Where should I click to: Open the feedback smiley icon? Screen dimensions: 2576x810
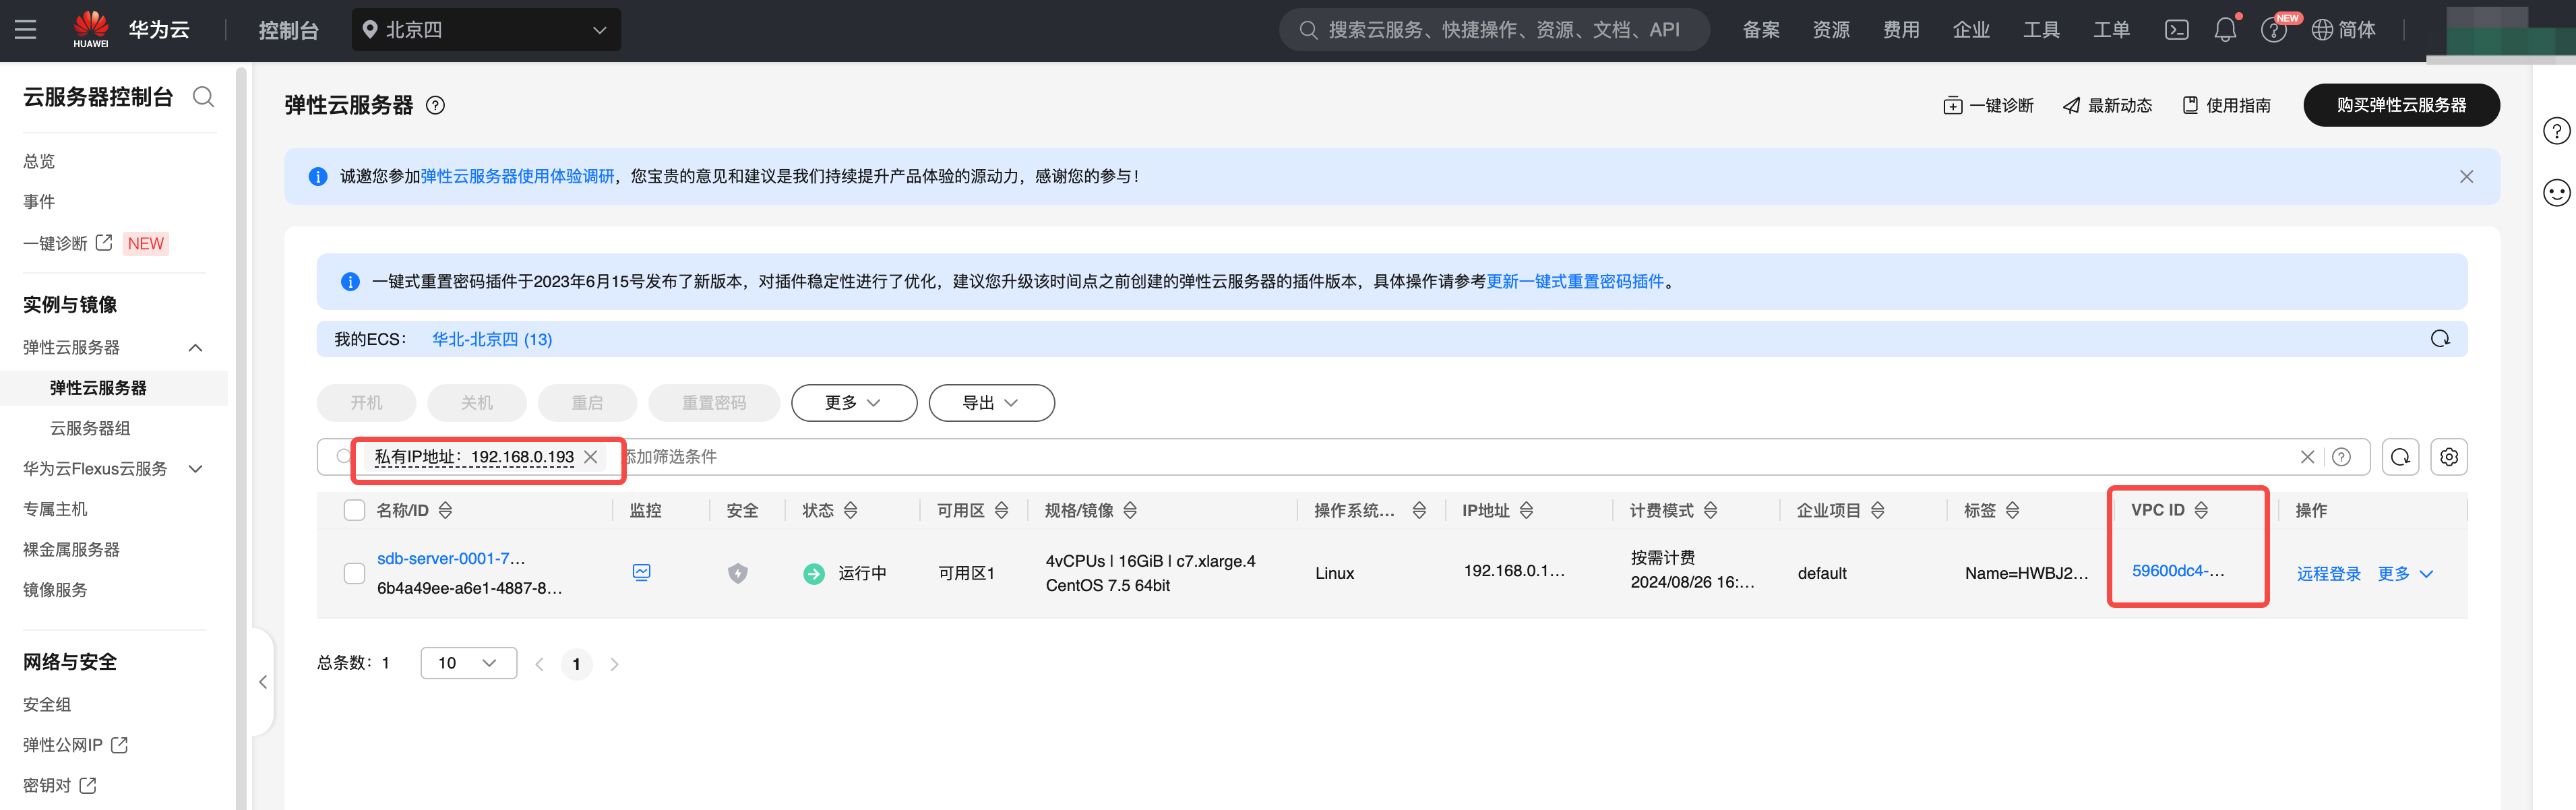2557,193
